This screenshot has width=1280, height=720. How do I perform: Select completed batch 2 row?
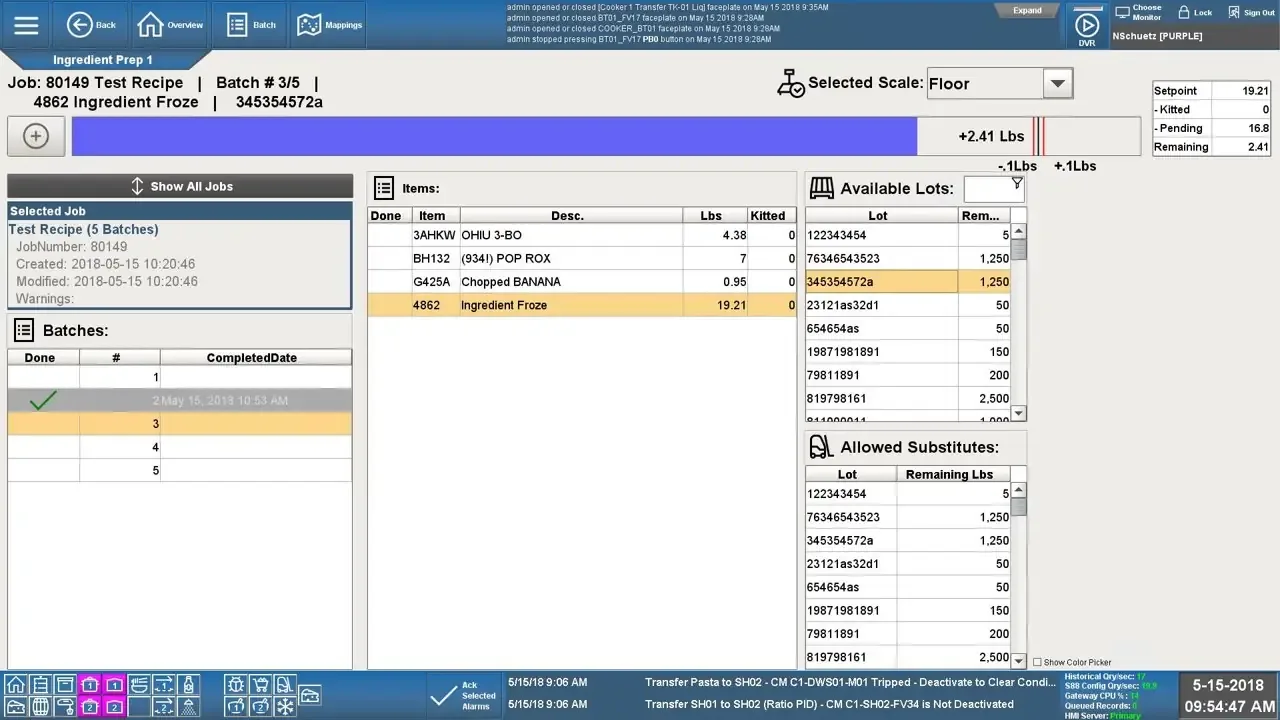pos(180,400)
